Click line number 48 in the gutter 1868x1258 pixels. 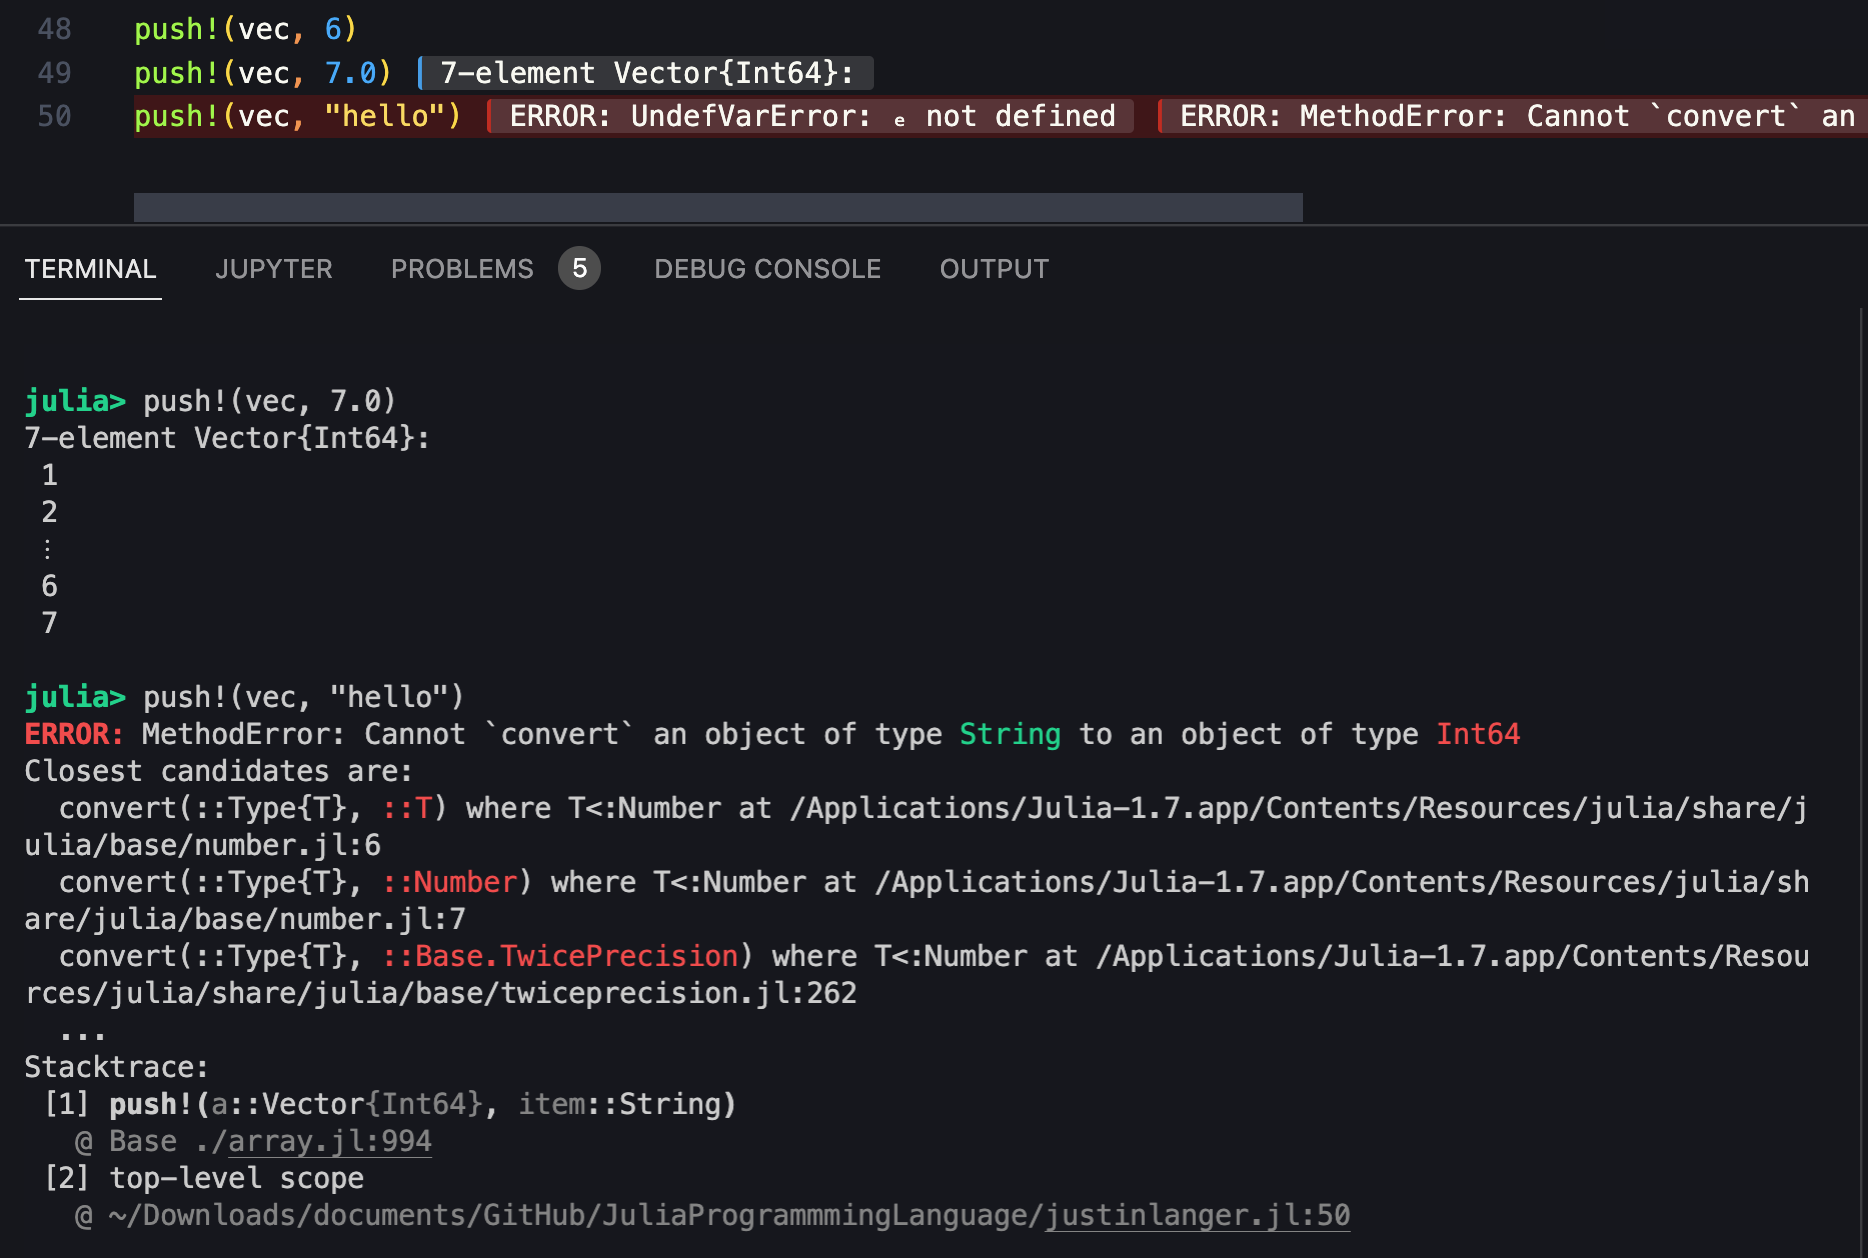(x=54, y=29)
